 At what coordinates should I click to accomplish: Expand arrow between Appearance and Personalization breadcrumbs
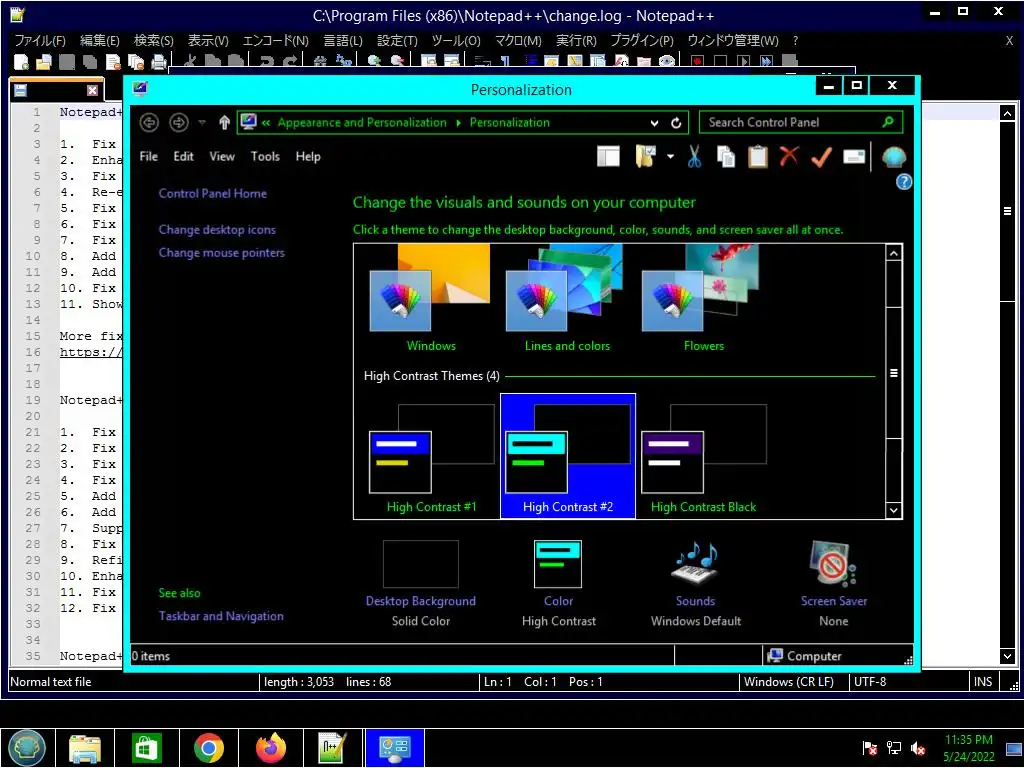458,122
